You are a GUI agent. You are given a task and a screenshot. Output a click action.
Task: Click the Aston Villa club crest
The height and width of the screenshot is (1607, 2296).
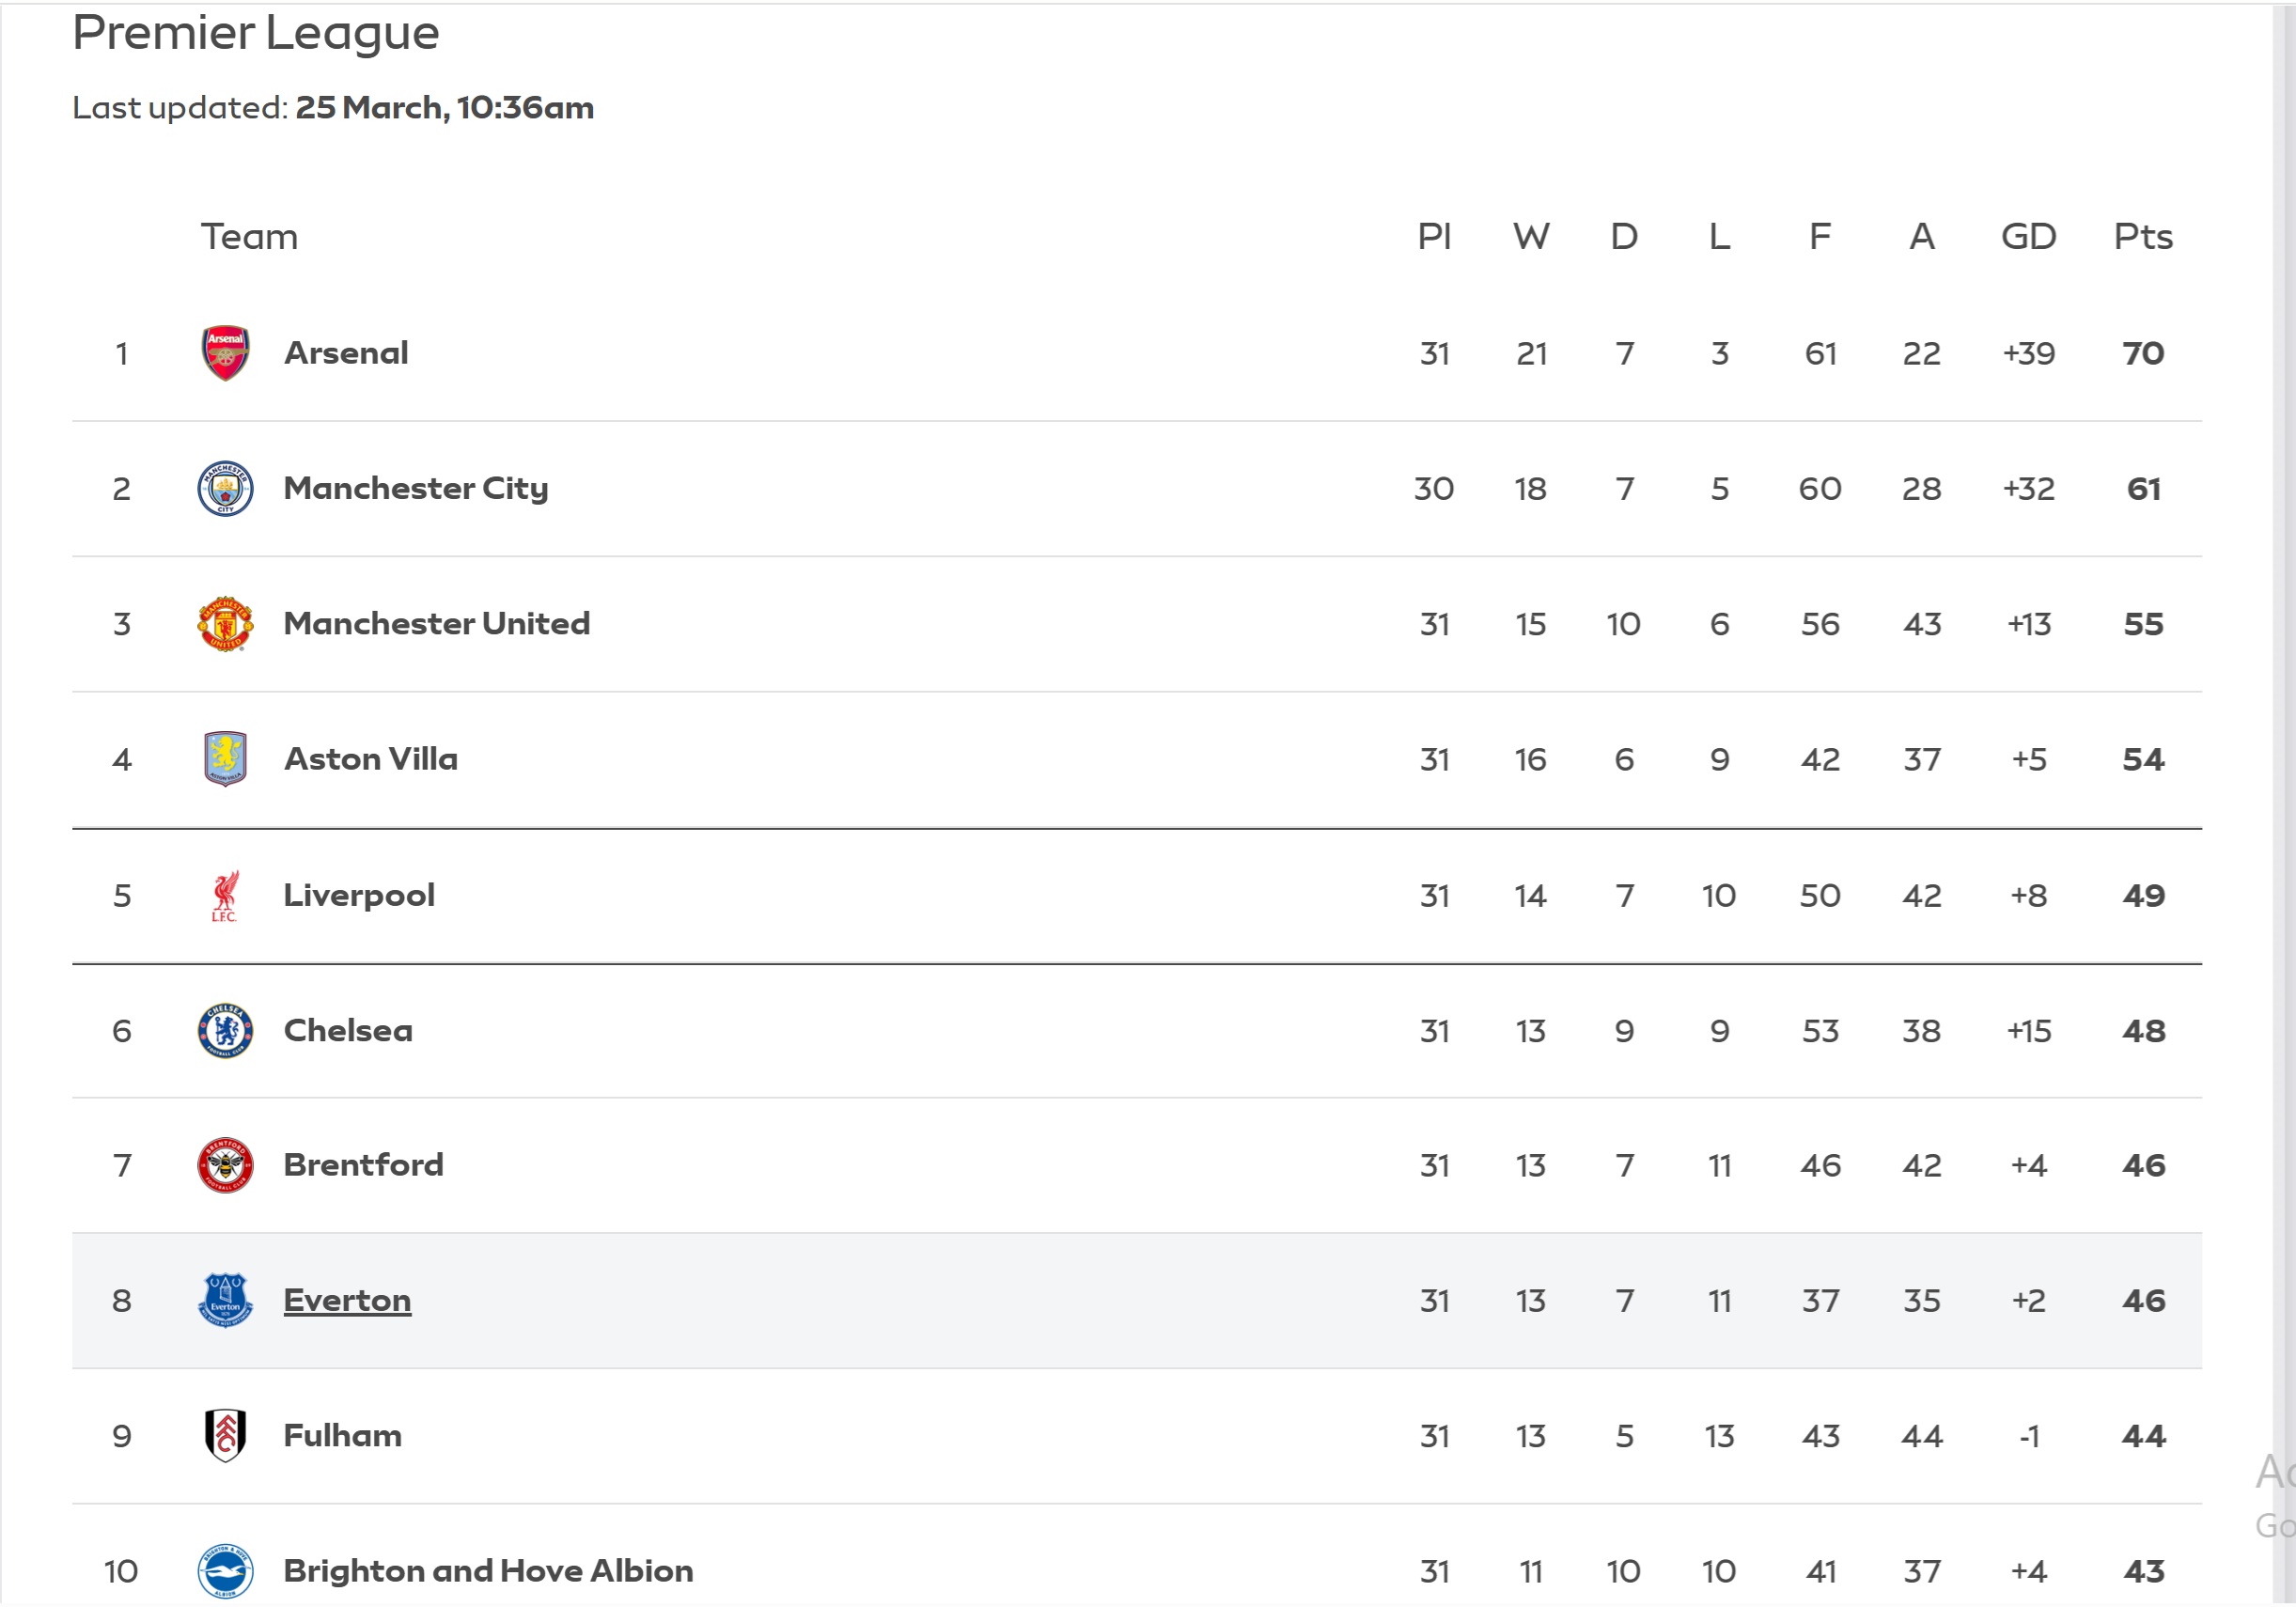(225, 759)
